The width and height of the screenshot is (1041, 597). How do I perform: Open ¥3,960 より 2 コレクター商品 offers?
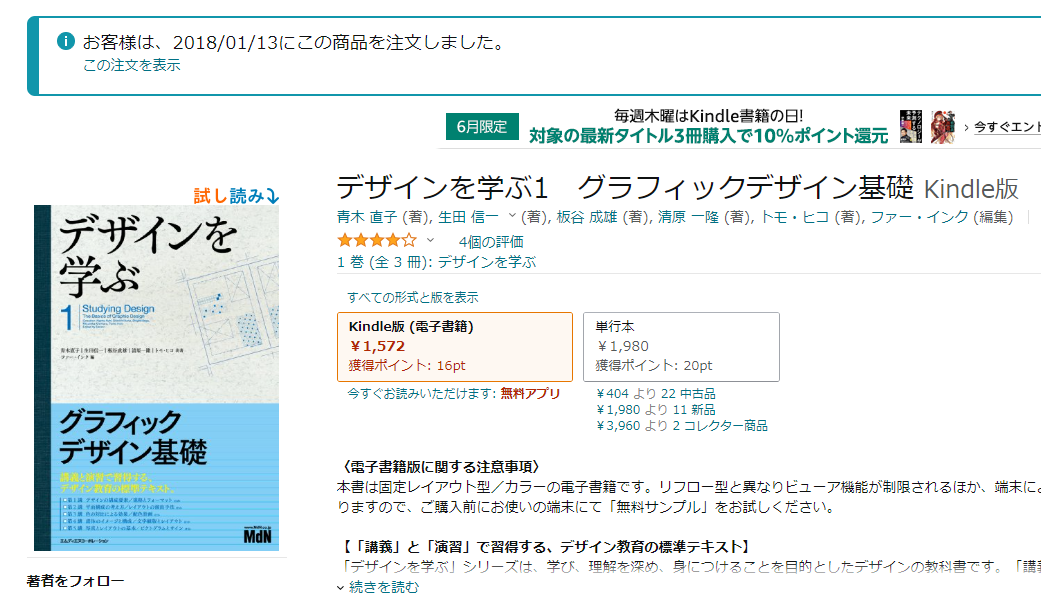[682, 426]
